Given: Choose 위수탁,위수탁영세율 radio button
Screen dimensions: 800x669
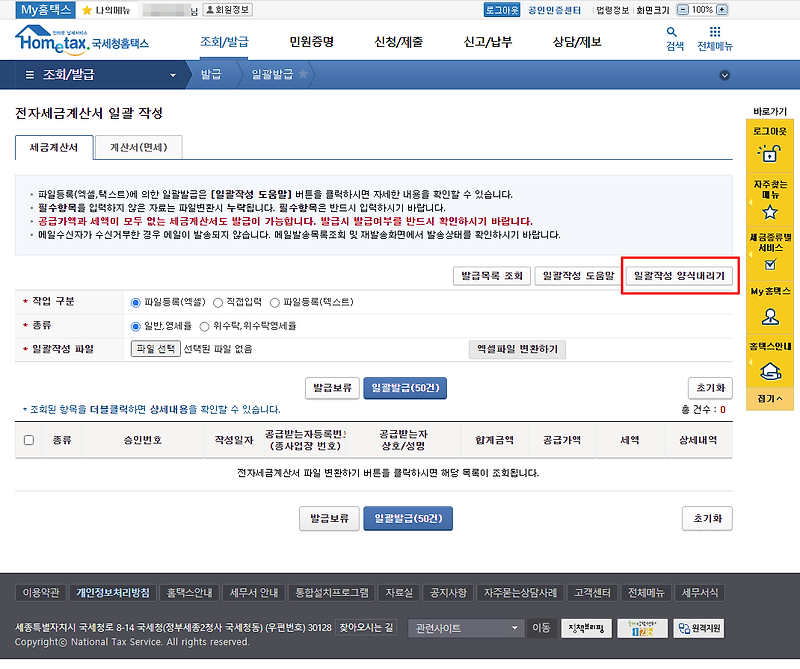Looking at the screenshot, I should coord(205,327).
